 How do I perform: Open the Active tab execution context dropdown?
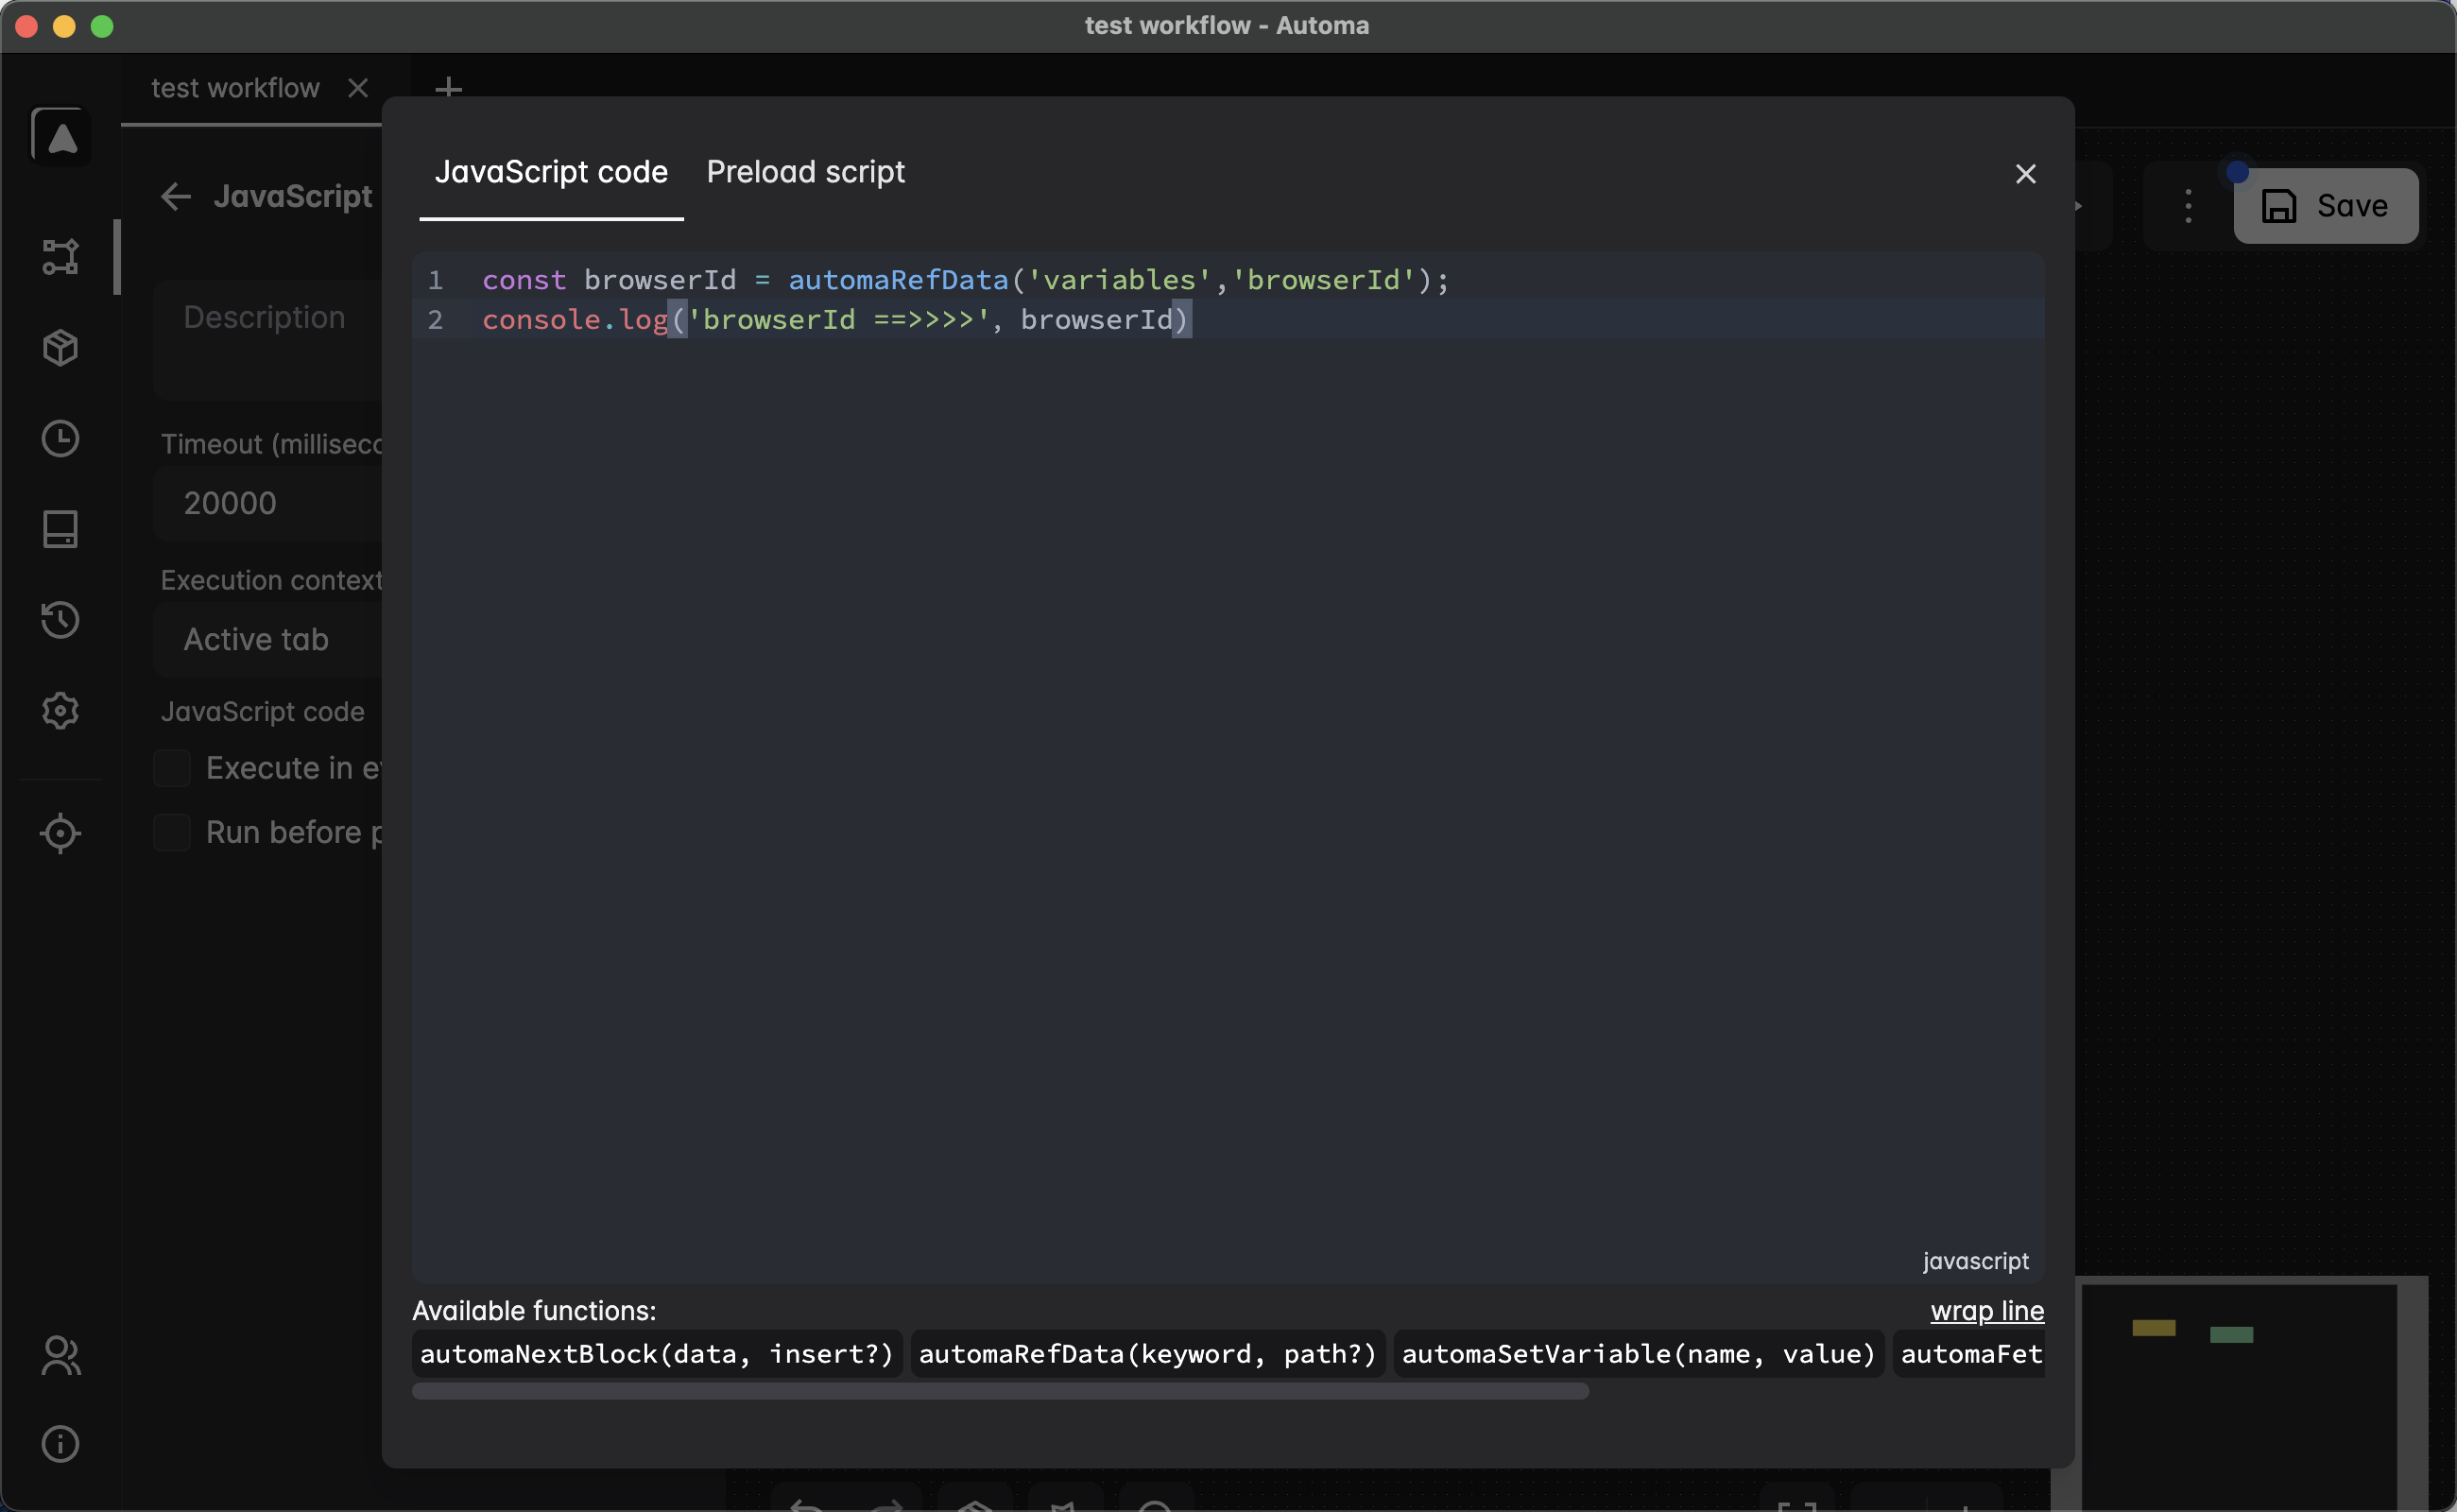coord(268,640)
